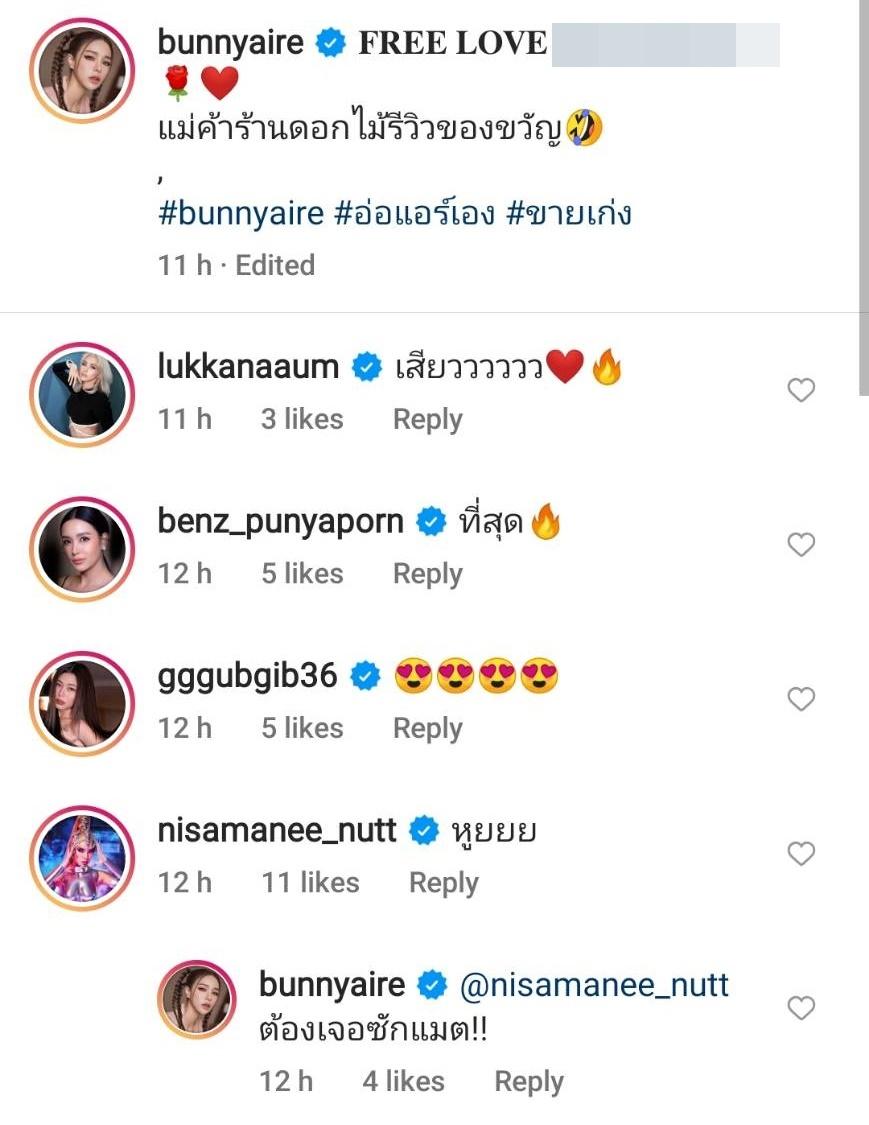
Task: Open gggubgib36's profile avatar
Action: click(x=81, y=701)
